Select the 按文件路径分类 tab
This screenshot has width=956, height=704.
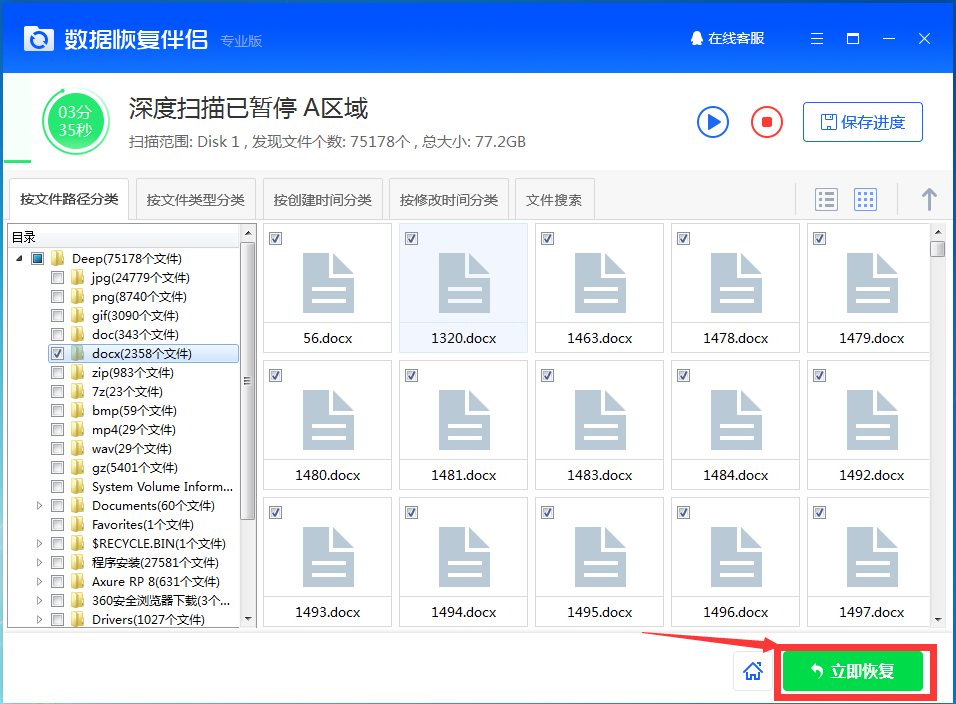(69, 199)
